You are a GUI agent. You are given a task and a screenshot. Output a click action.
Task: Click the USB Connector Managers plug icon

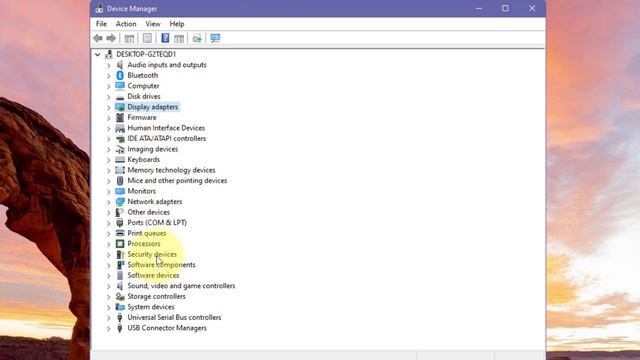[120, 328]
